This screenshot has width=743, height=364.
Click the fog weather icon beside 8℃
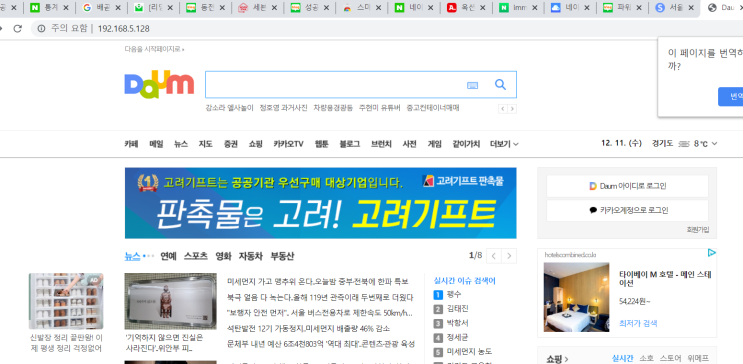684,144
